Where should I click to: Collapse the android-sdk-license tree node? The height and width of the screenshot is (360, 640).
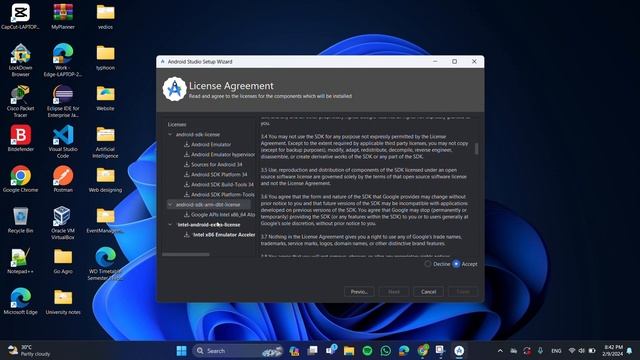pyautogui.click(x=170, y=134)
